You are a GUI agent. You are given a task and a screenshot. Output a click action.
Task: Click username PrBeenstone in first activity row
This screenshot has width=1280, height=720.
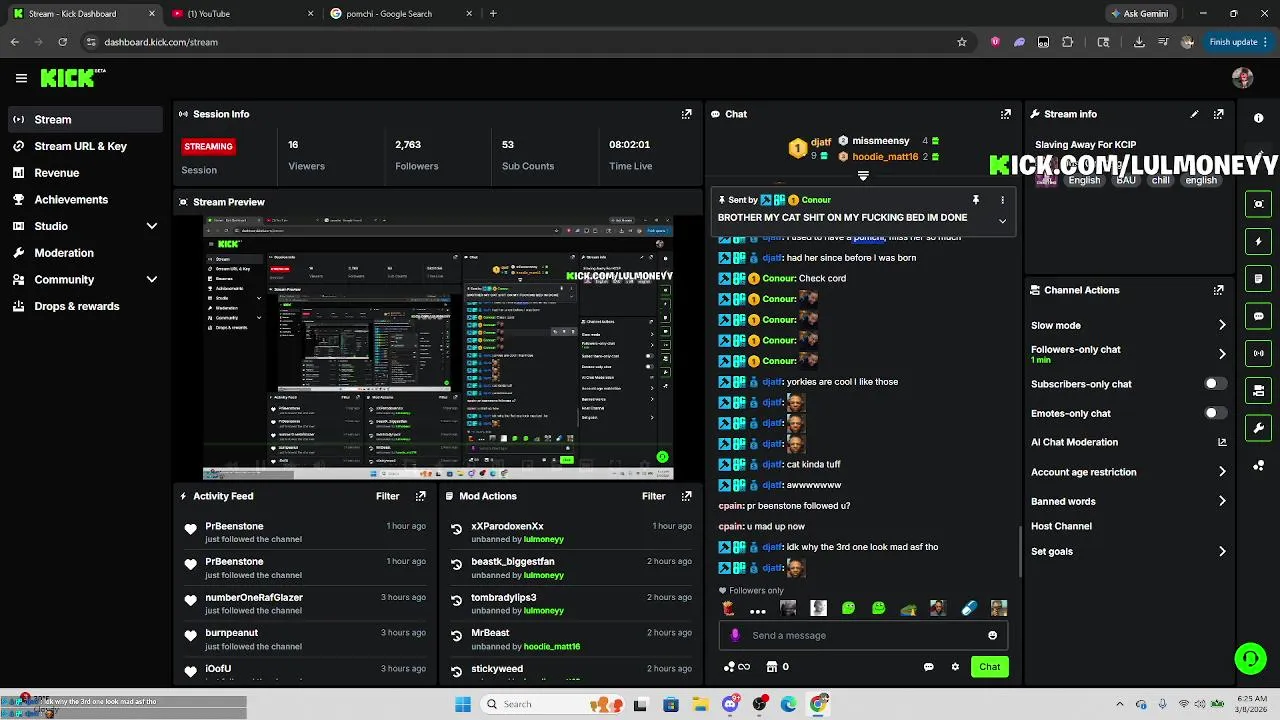click(234, 526)
